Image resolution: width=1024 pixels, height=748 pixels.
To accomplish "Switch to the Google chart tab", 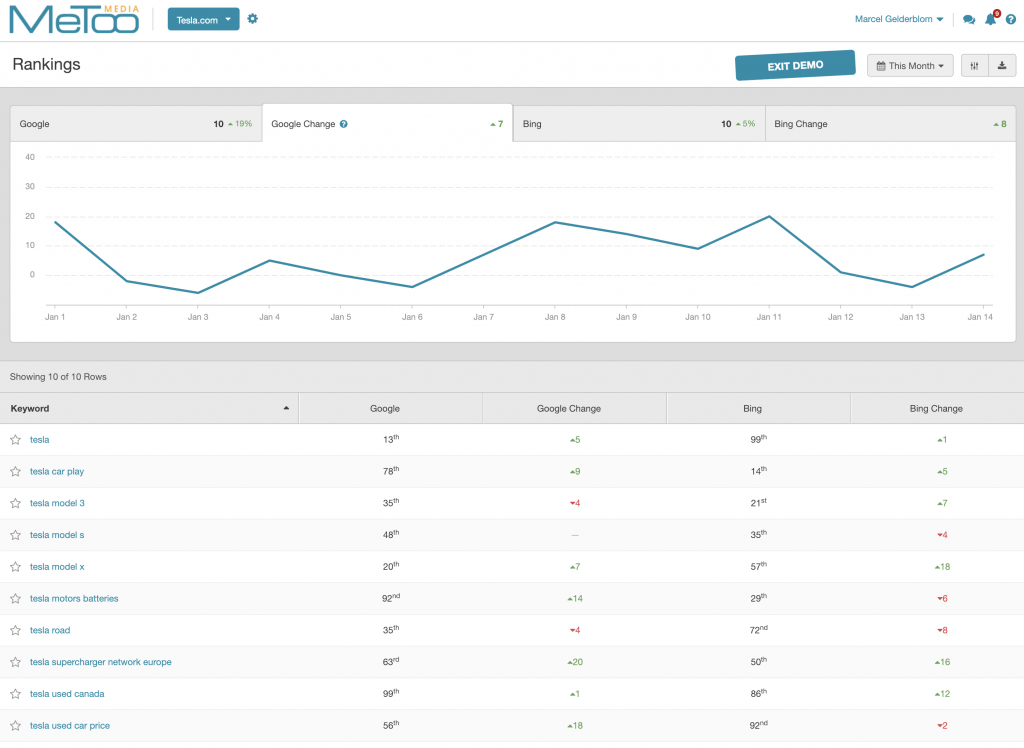I will [x=136, y=123].
